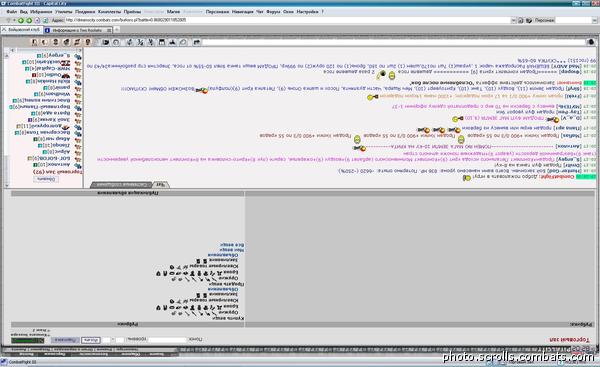Click the first round portrait toolbar icon

[x=34, y=42]
